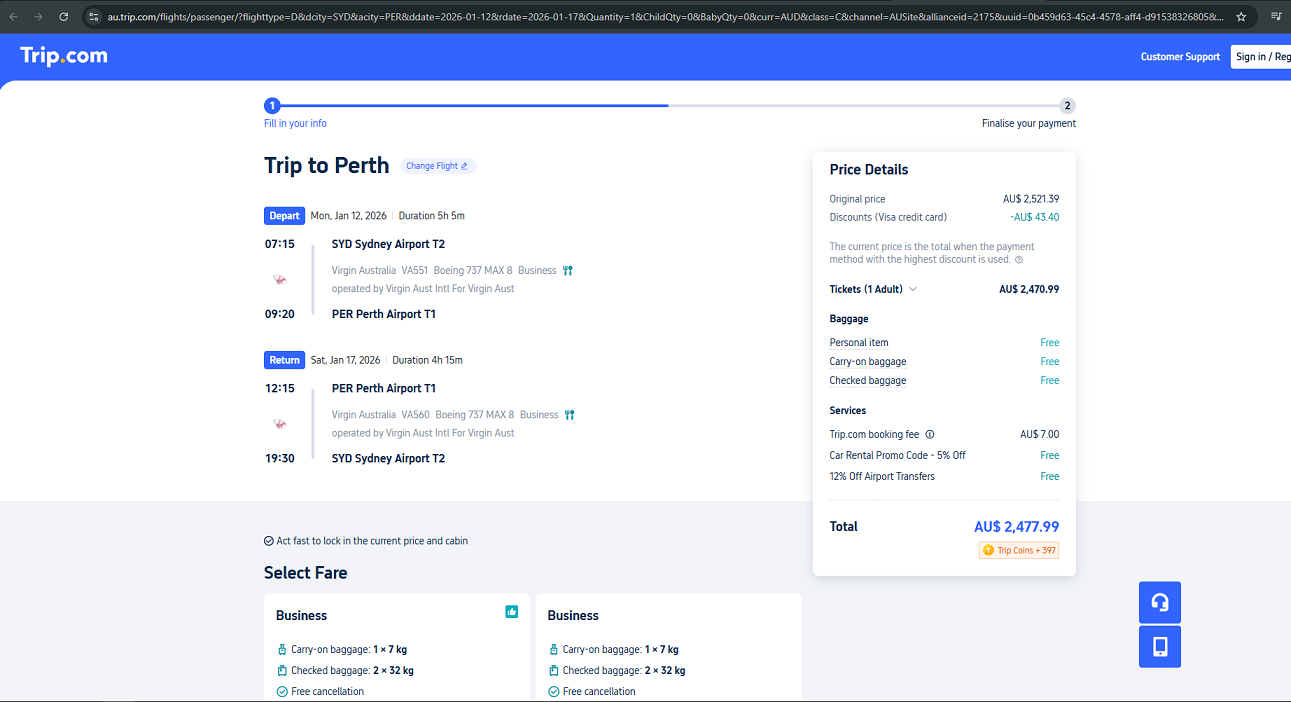Image resolution: width=1291 pixels, height=702 pixels.
Task: Click step 1 Fill in your info
Action: pos(295,113)
